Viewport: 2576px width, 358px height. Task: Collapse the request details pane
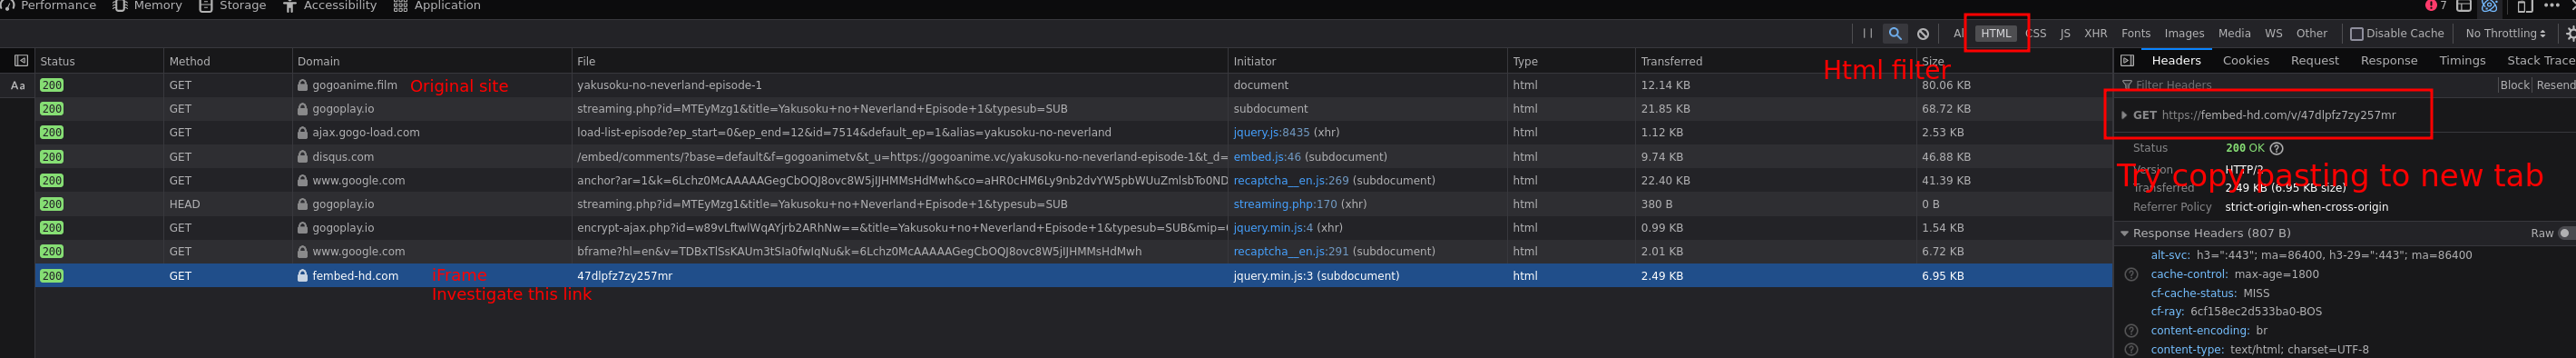coord(2127,61)
